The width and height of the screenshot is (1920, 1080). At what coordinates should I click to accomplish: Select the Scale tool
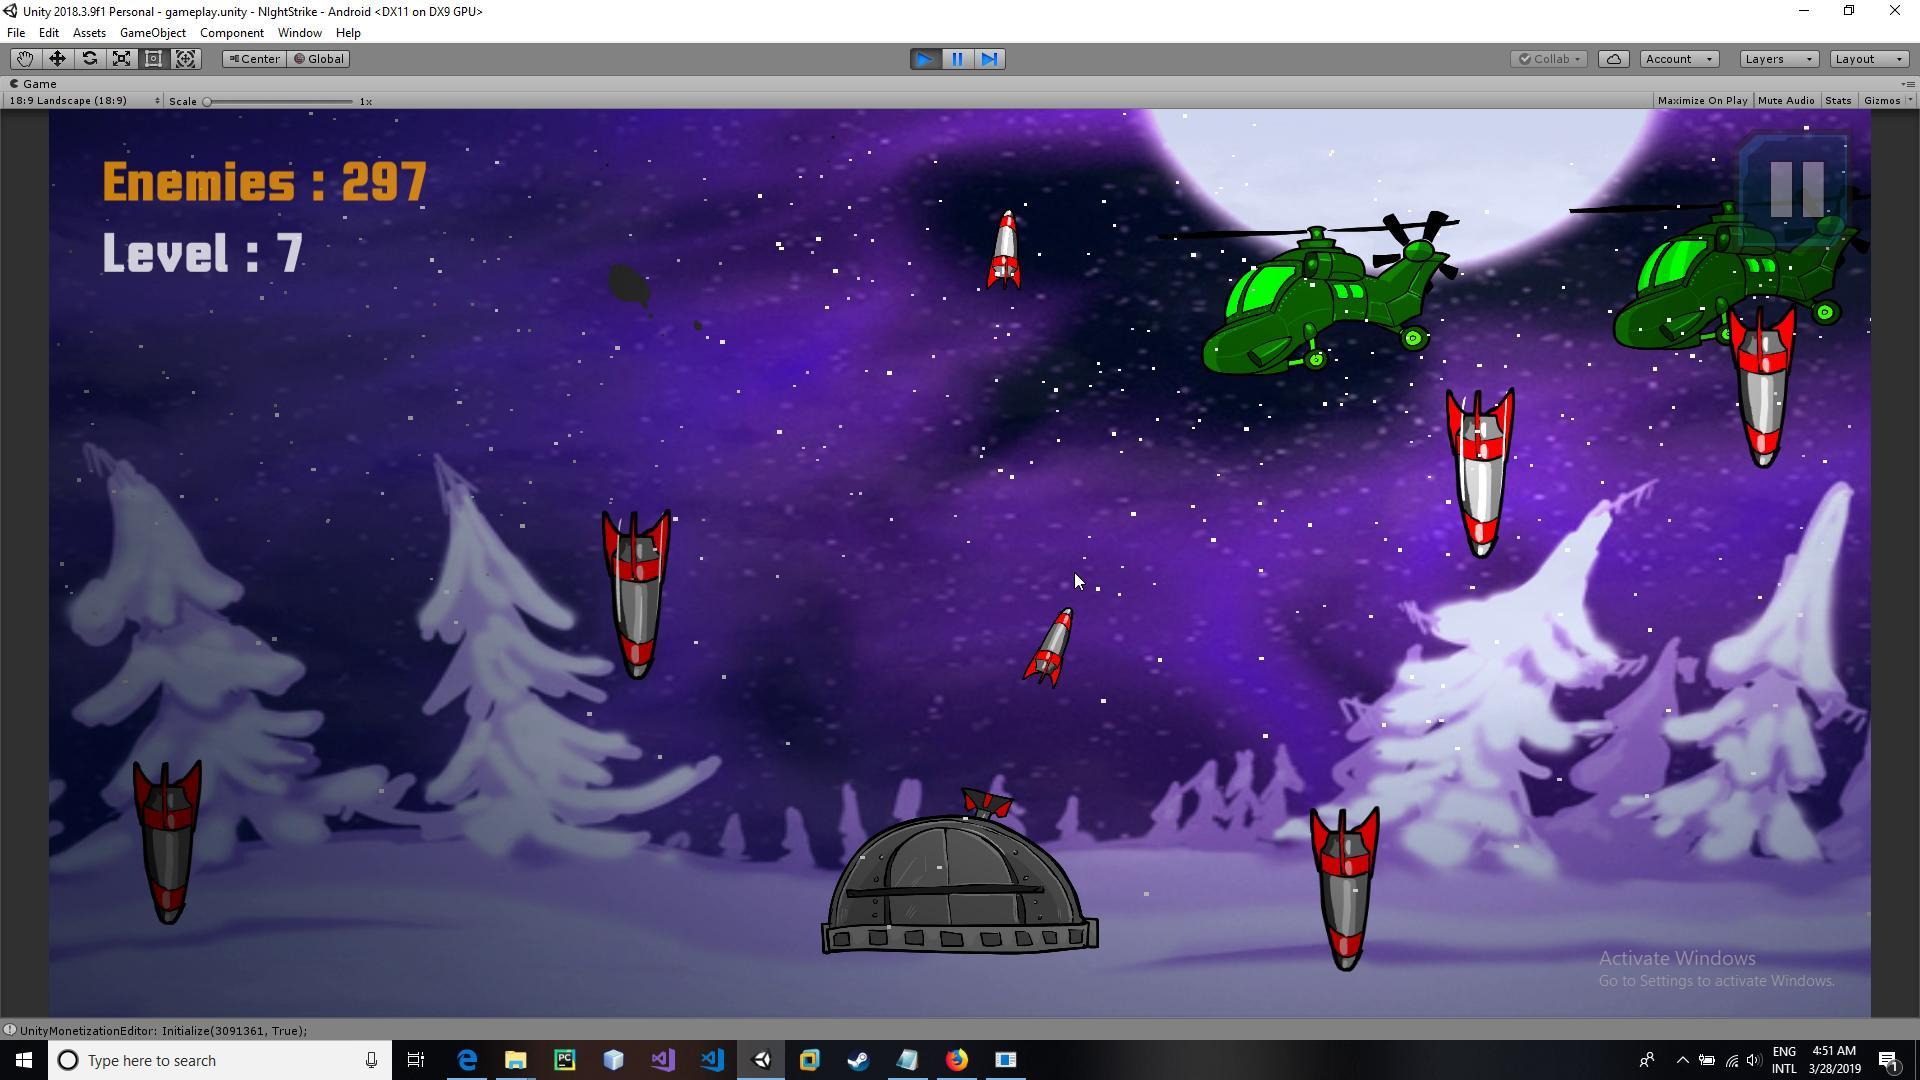click(121, 58)
